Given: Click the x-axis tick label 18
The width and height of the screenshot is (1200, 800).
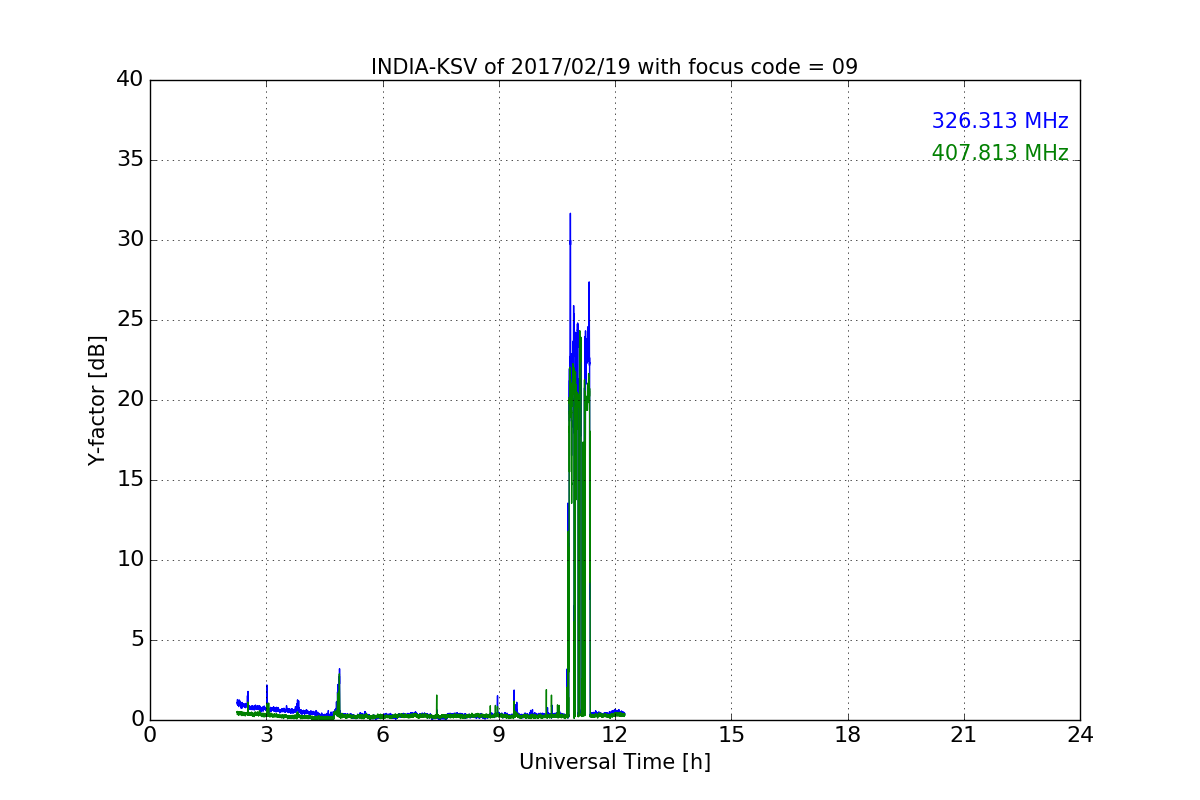Looking at the screenshot, I should click(847, 735).
